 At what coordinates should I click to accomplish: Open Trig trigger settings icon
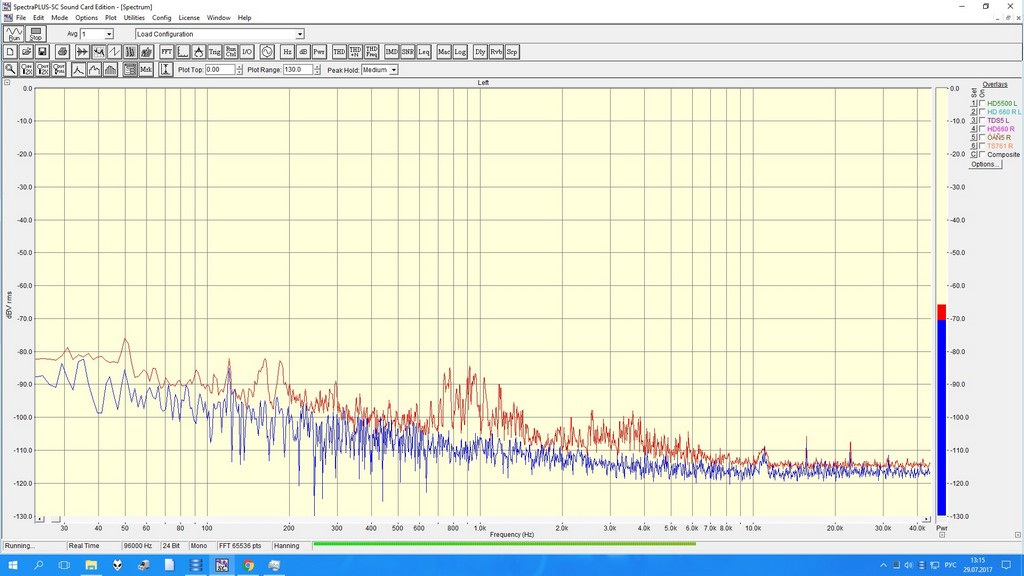214,52
